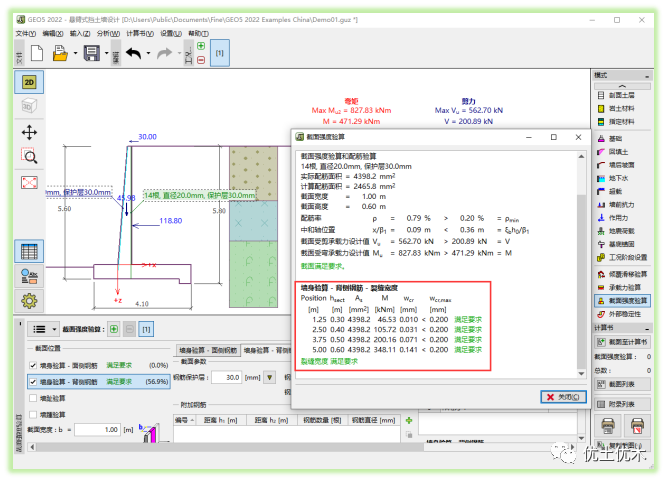Screen dimensions: 668x483
Task: Close the dialog with the 关闭 button
Action: coord(563,397)
